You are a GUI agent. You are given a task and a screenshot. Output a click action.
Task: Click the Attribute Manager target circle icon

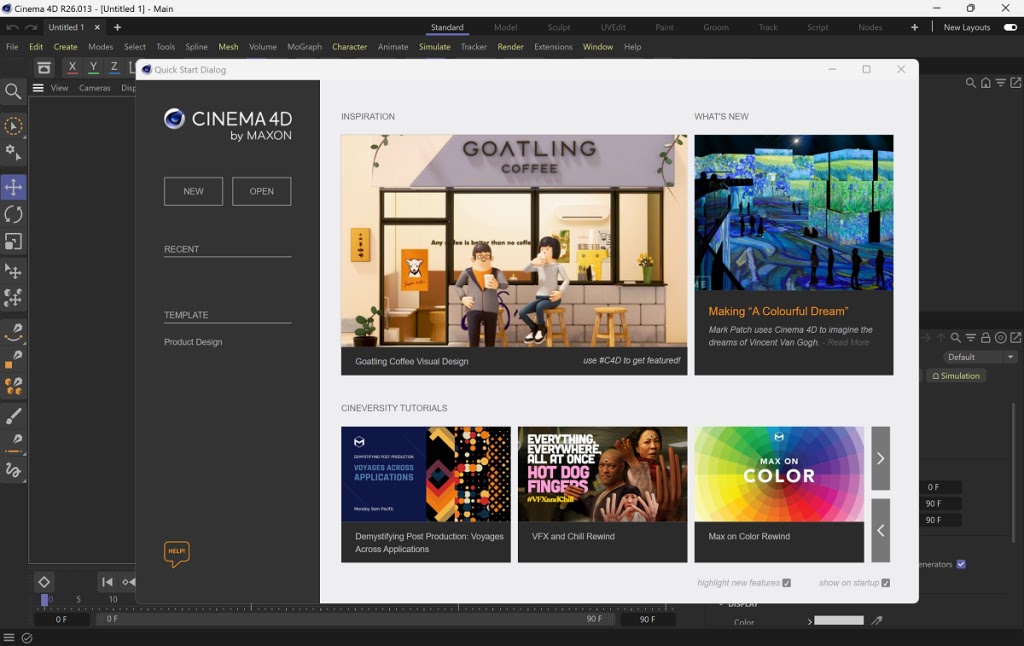(1000, 338)
